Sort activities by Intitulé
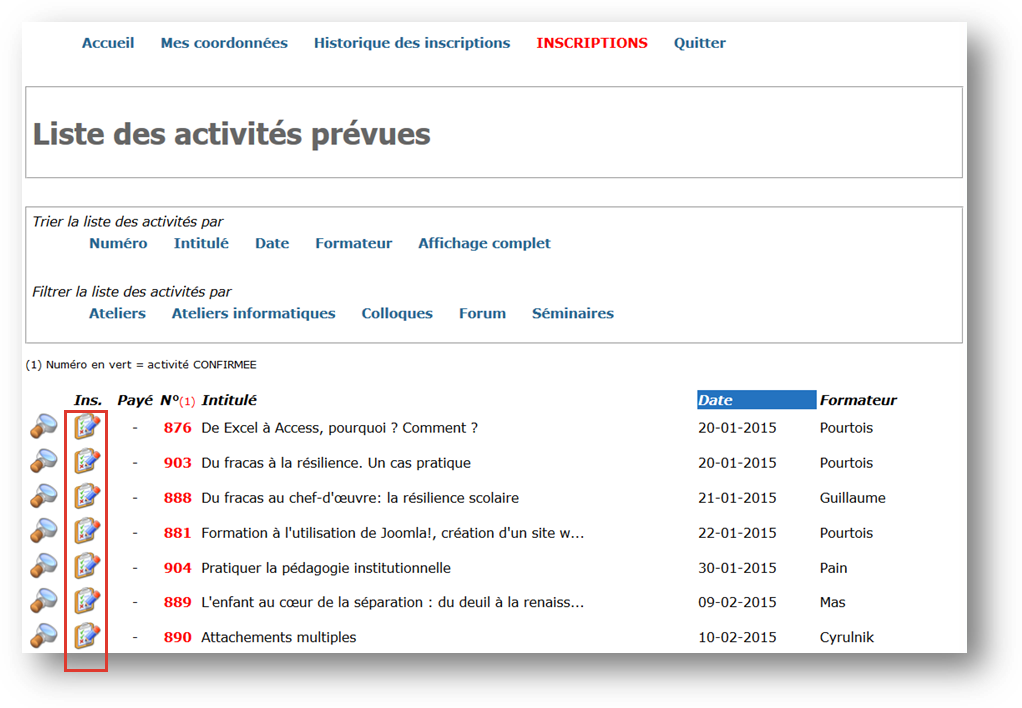The width and height of the screenshot is (1022, 708). [201, 243]
